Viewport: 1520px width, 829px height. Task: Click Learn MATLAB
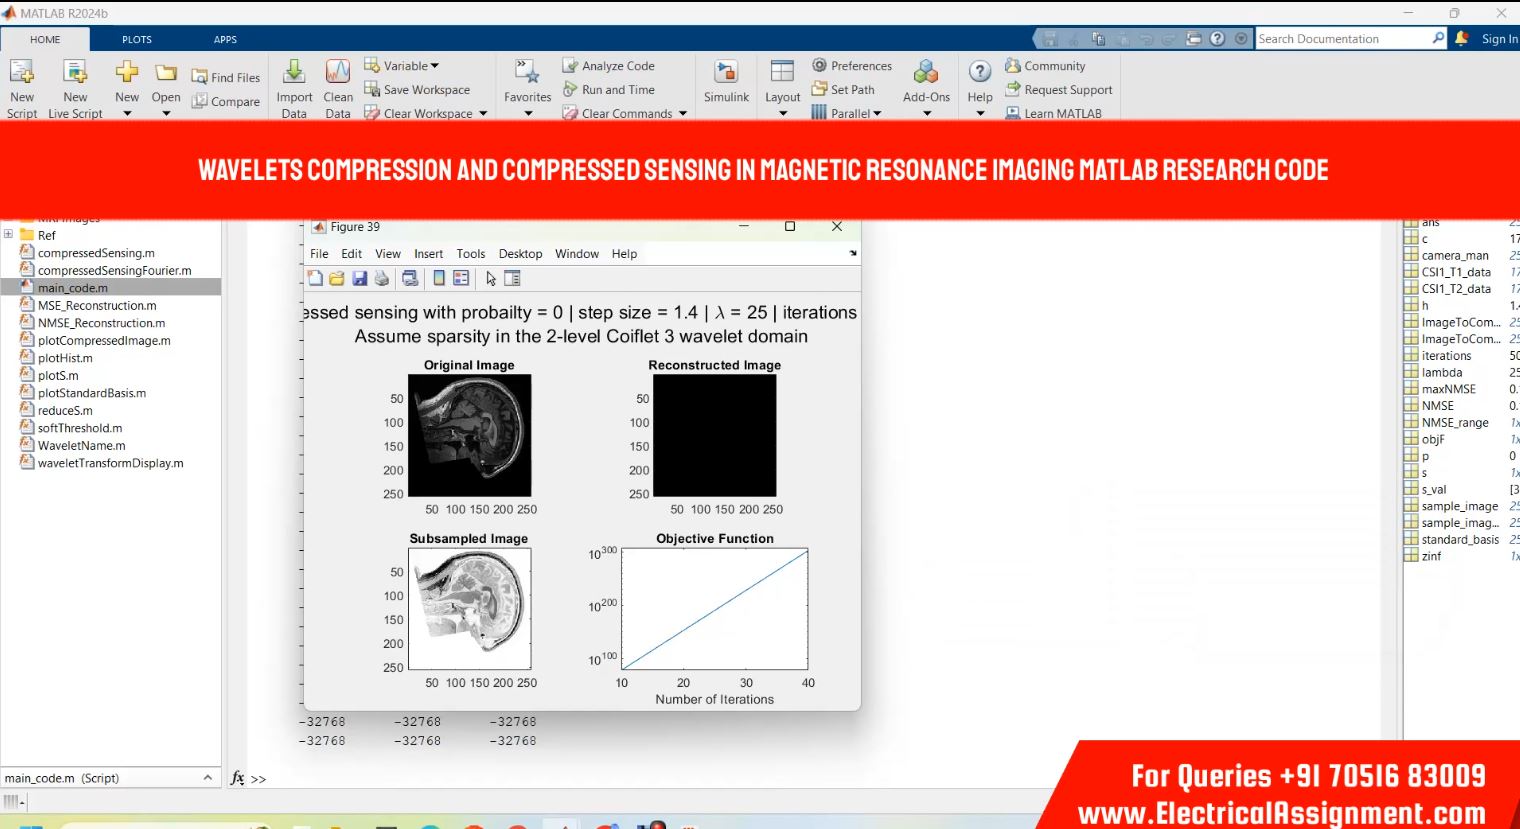[x=1053, y=113]
